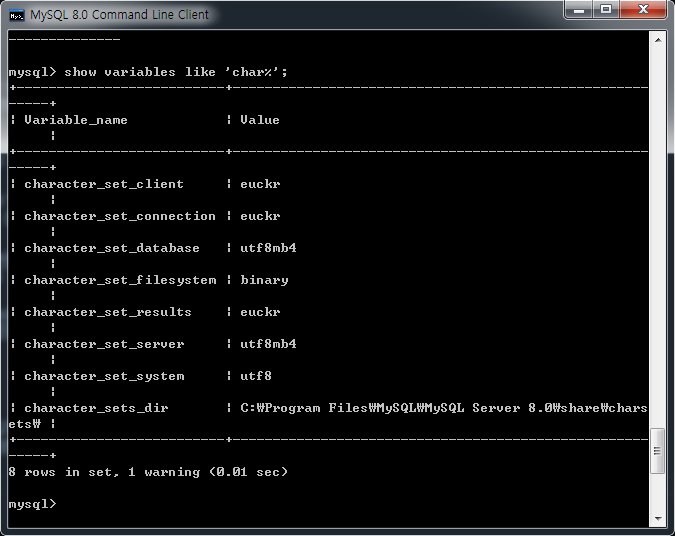Click the Value column header text
This screenshot has height=536, width=675.
260,120
